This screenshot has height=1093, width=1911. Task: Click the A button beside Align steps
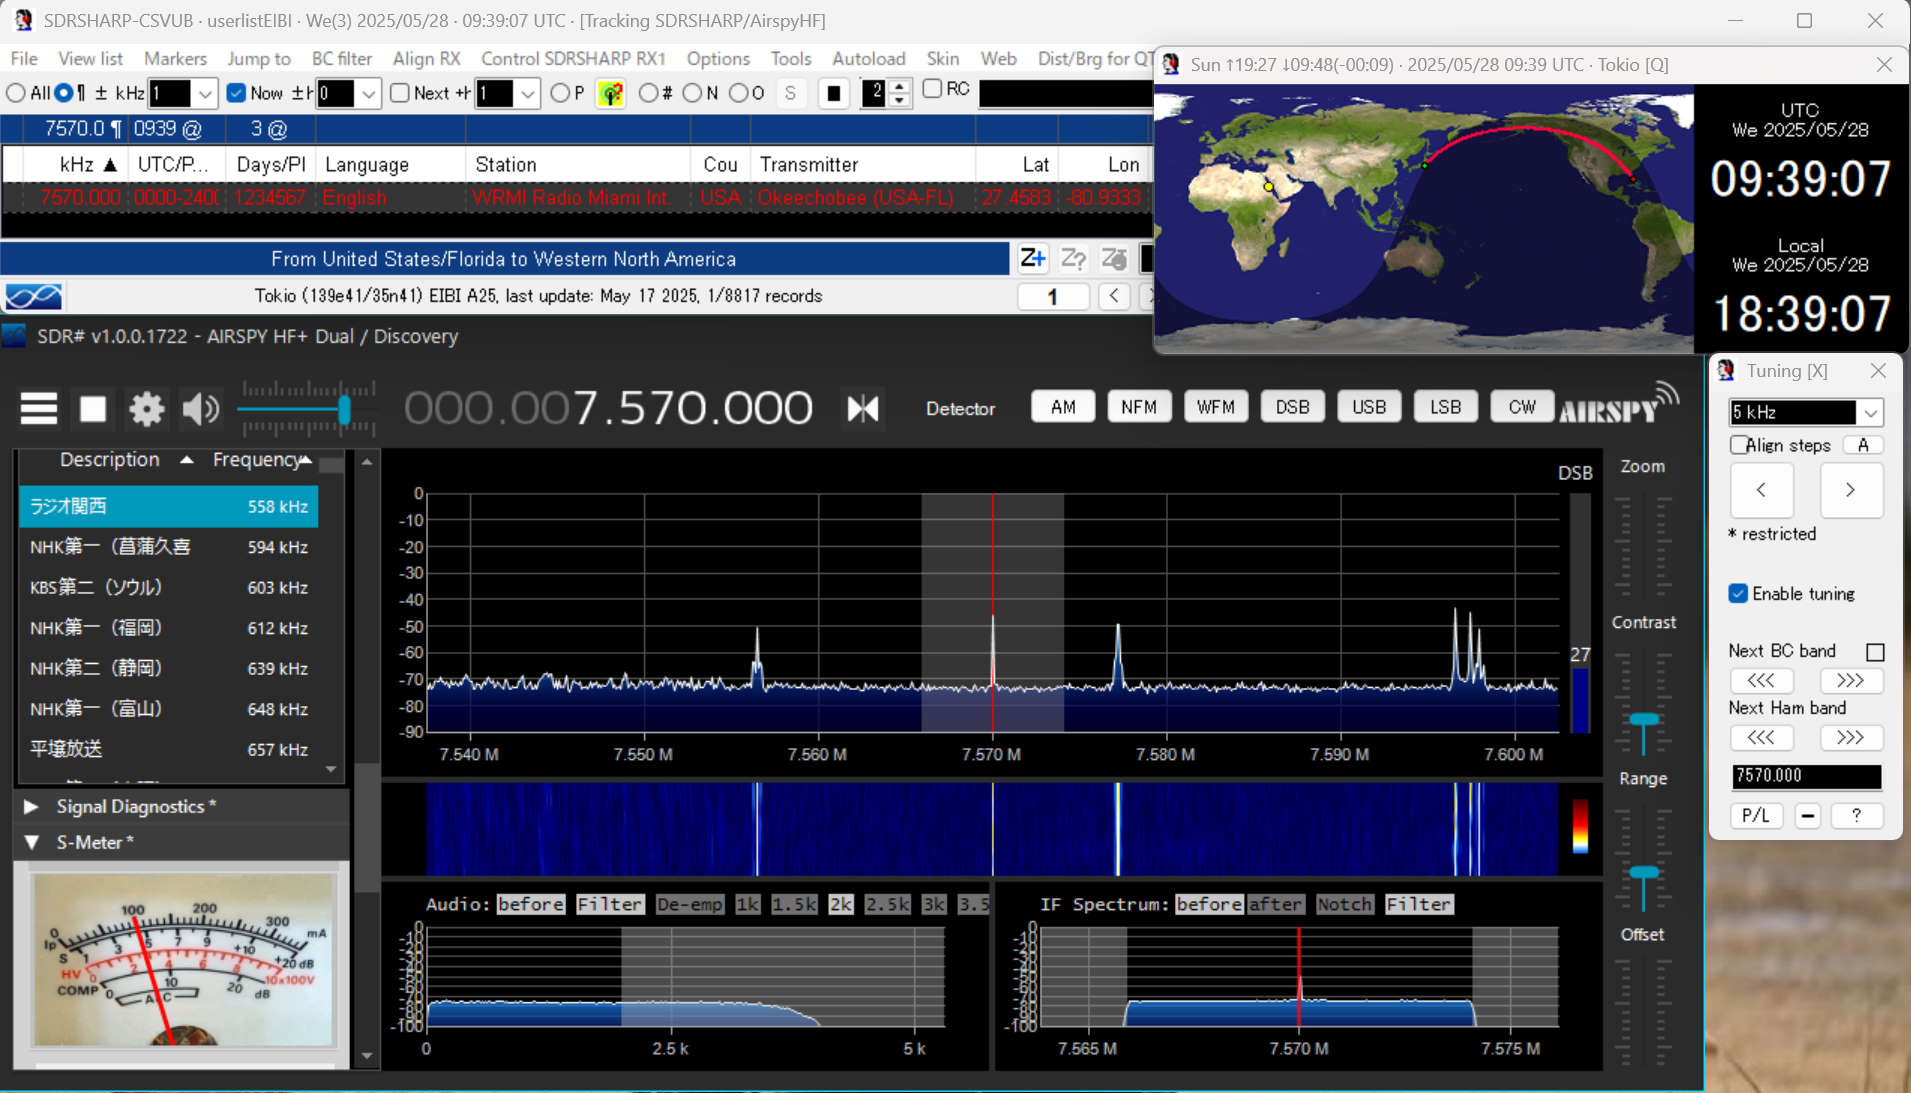pyautogui.click(x=1863, y=445)
